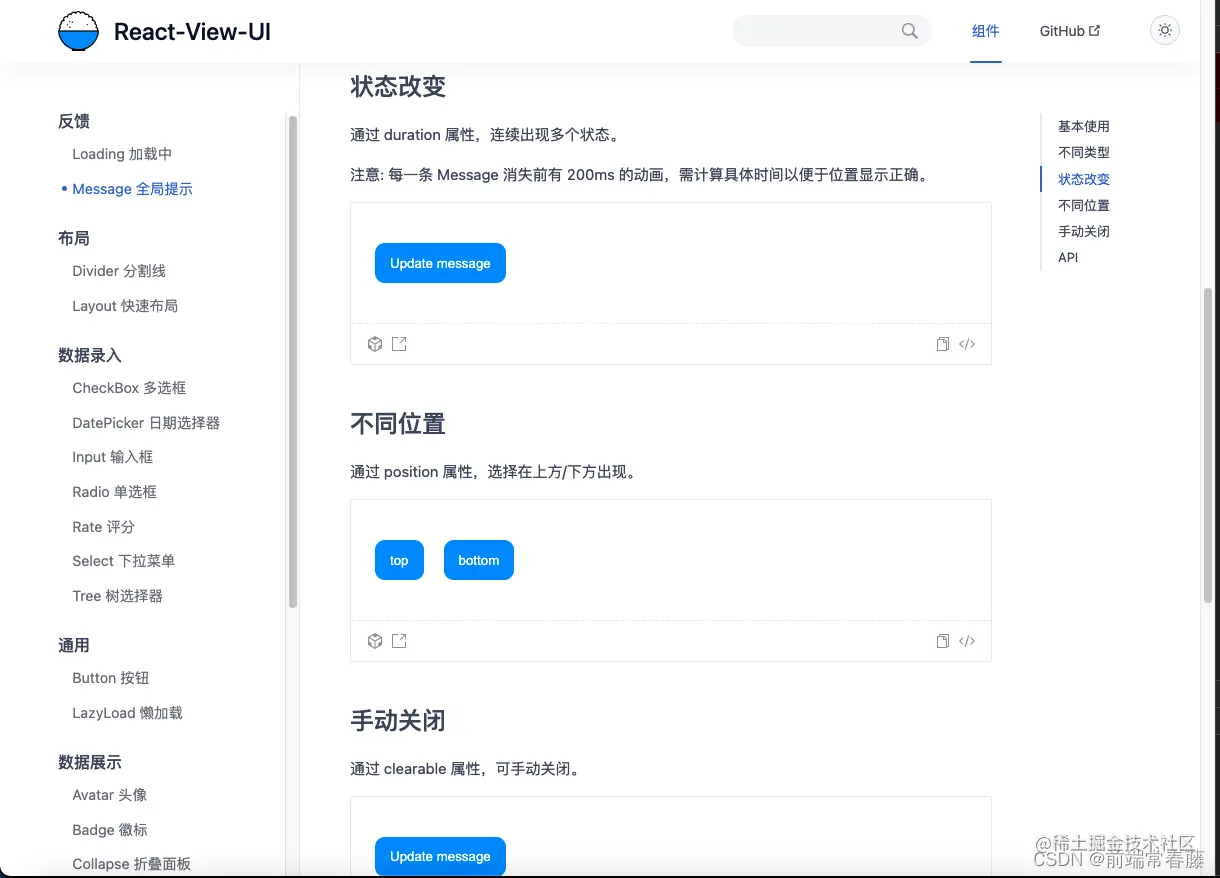Show the code for the 不同位置 example

coord(966,641)
